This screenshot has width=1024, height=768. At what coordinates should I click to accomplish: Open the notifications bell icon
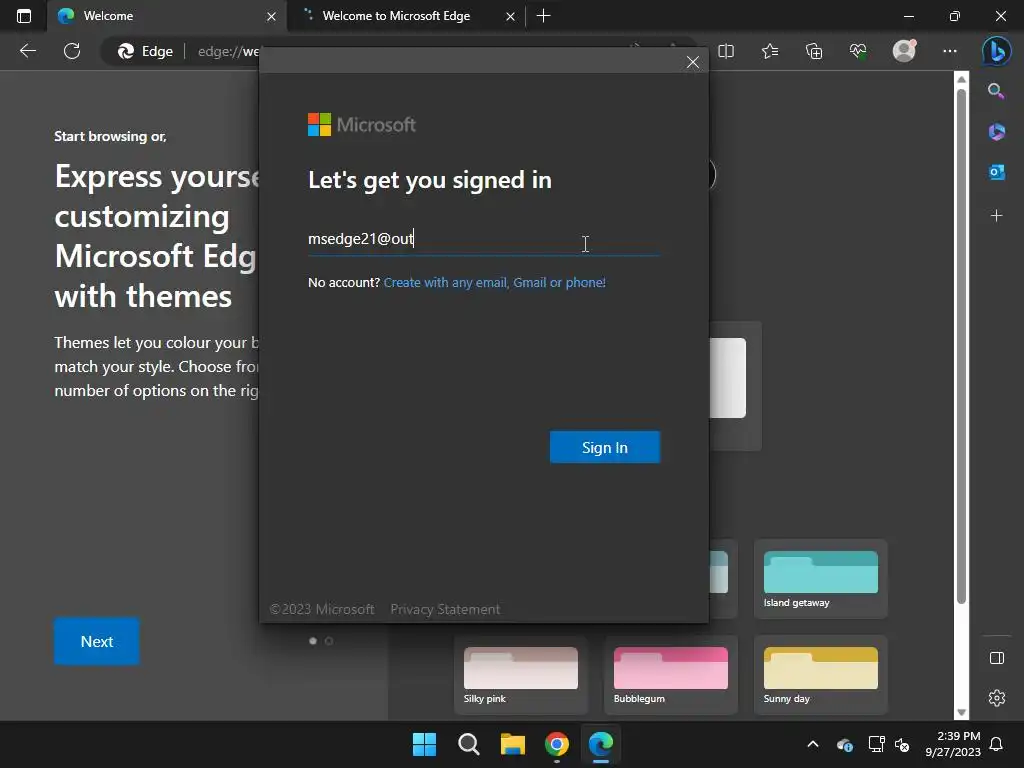tap(997, 744)
